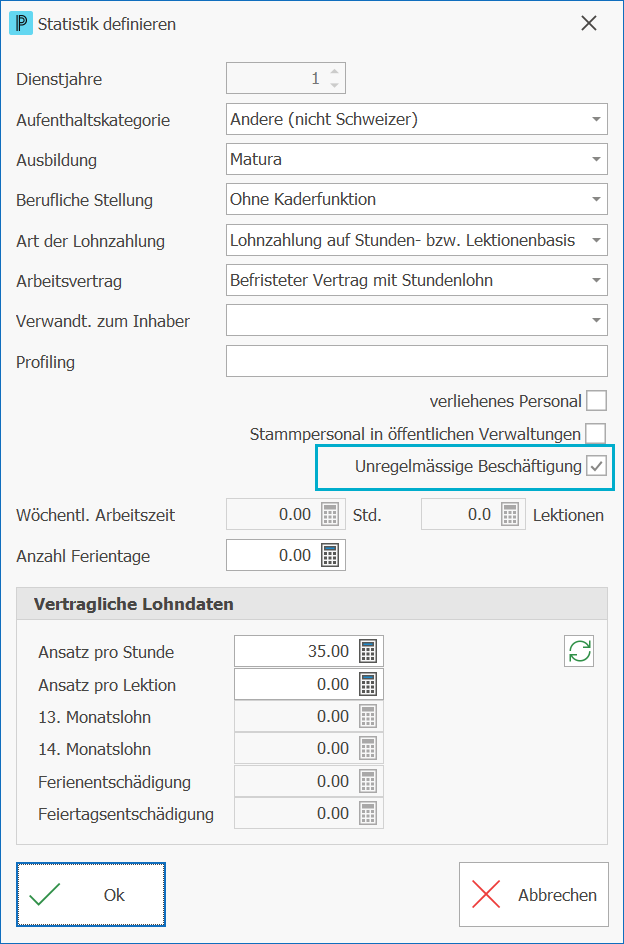This screenshot has height=944, width=624.
Task: Click calculator icon of Feiertagsentschädigung
Action: tap(368, 813)
